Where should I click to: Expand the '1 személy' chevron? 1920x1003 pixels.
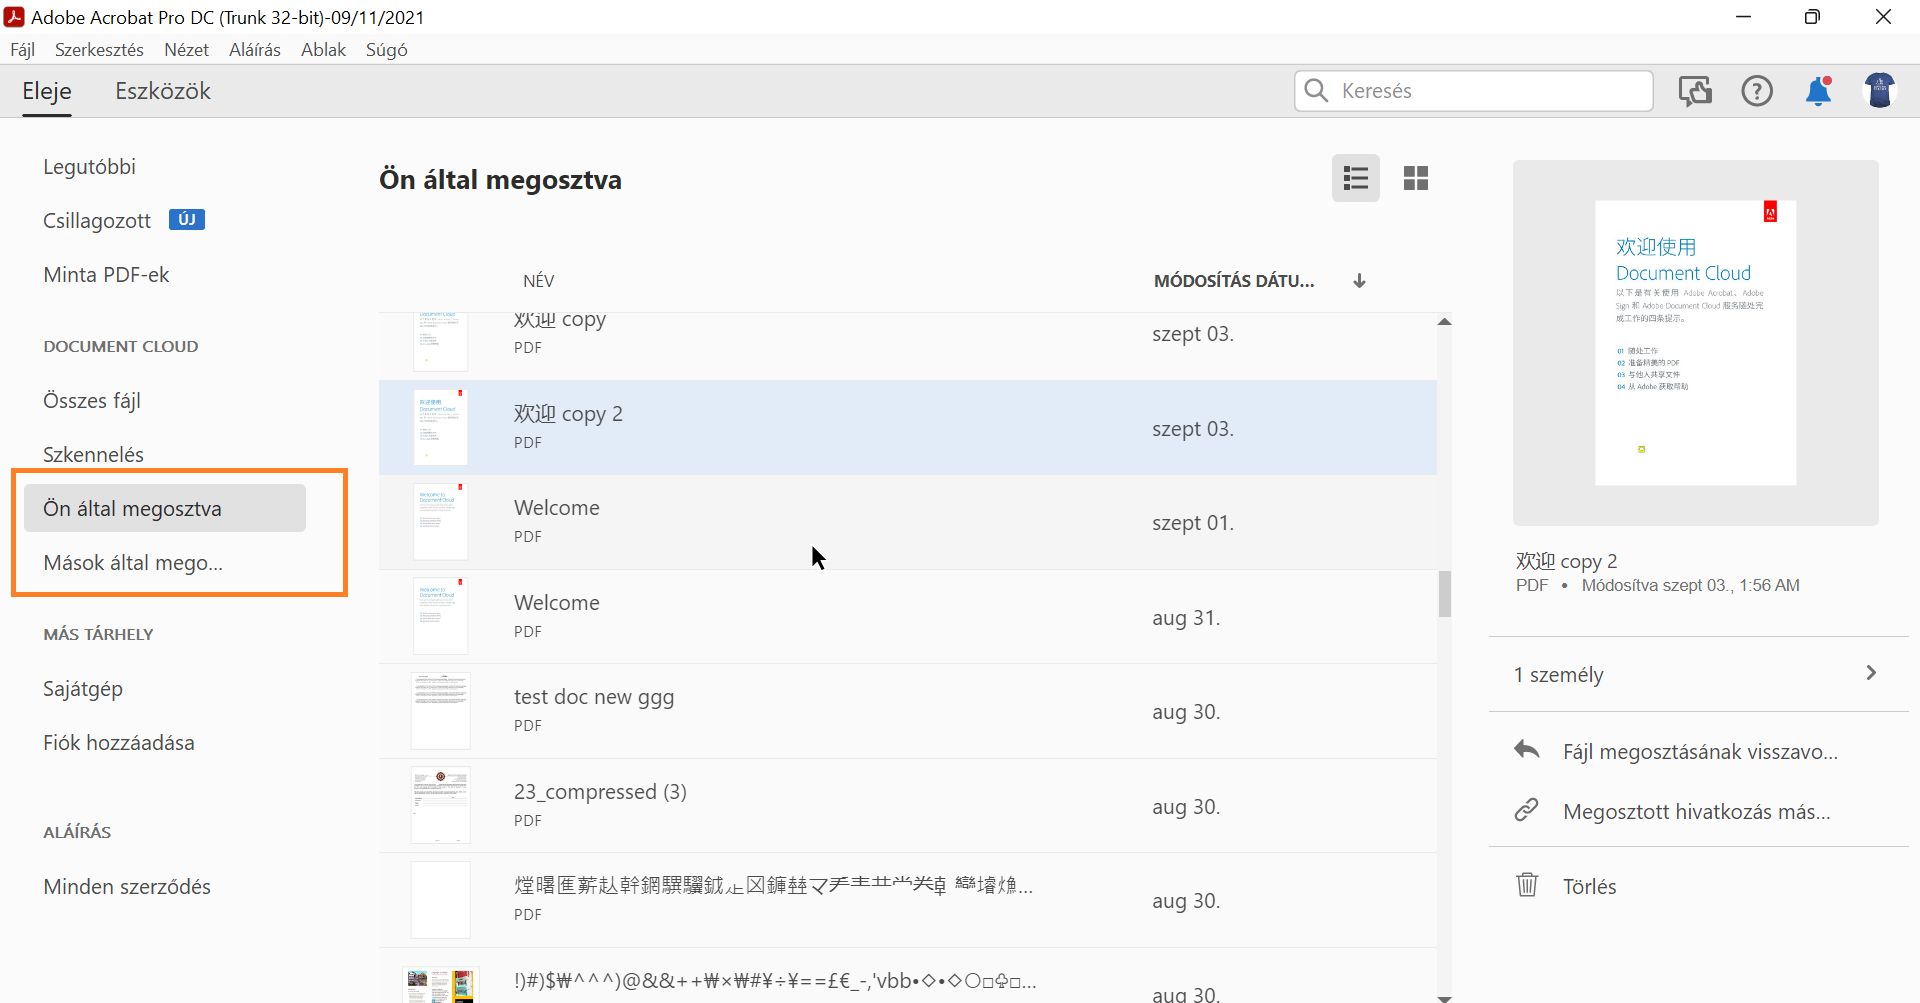click(1871, 673)
